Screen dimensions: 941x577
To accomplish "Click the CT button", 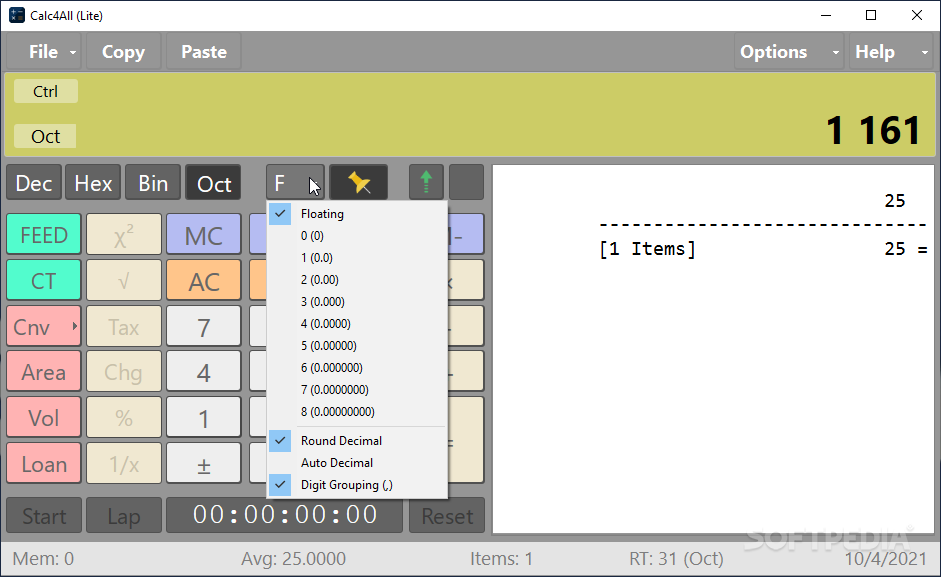I will click(44, 280).
